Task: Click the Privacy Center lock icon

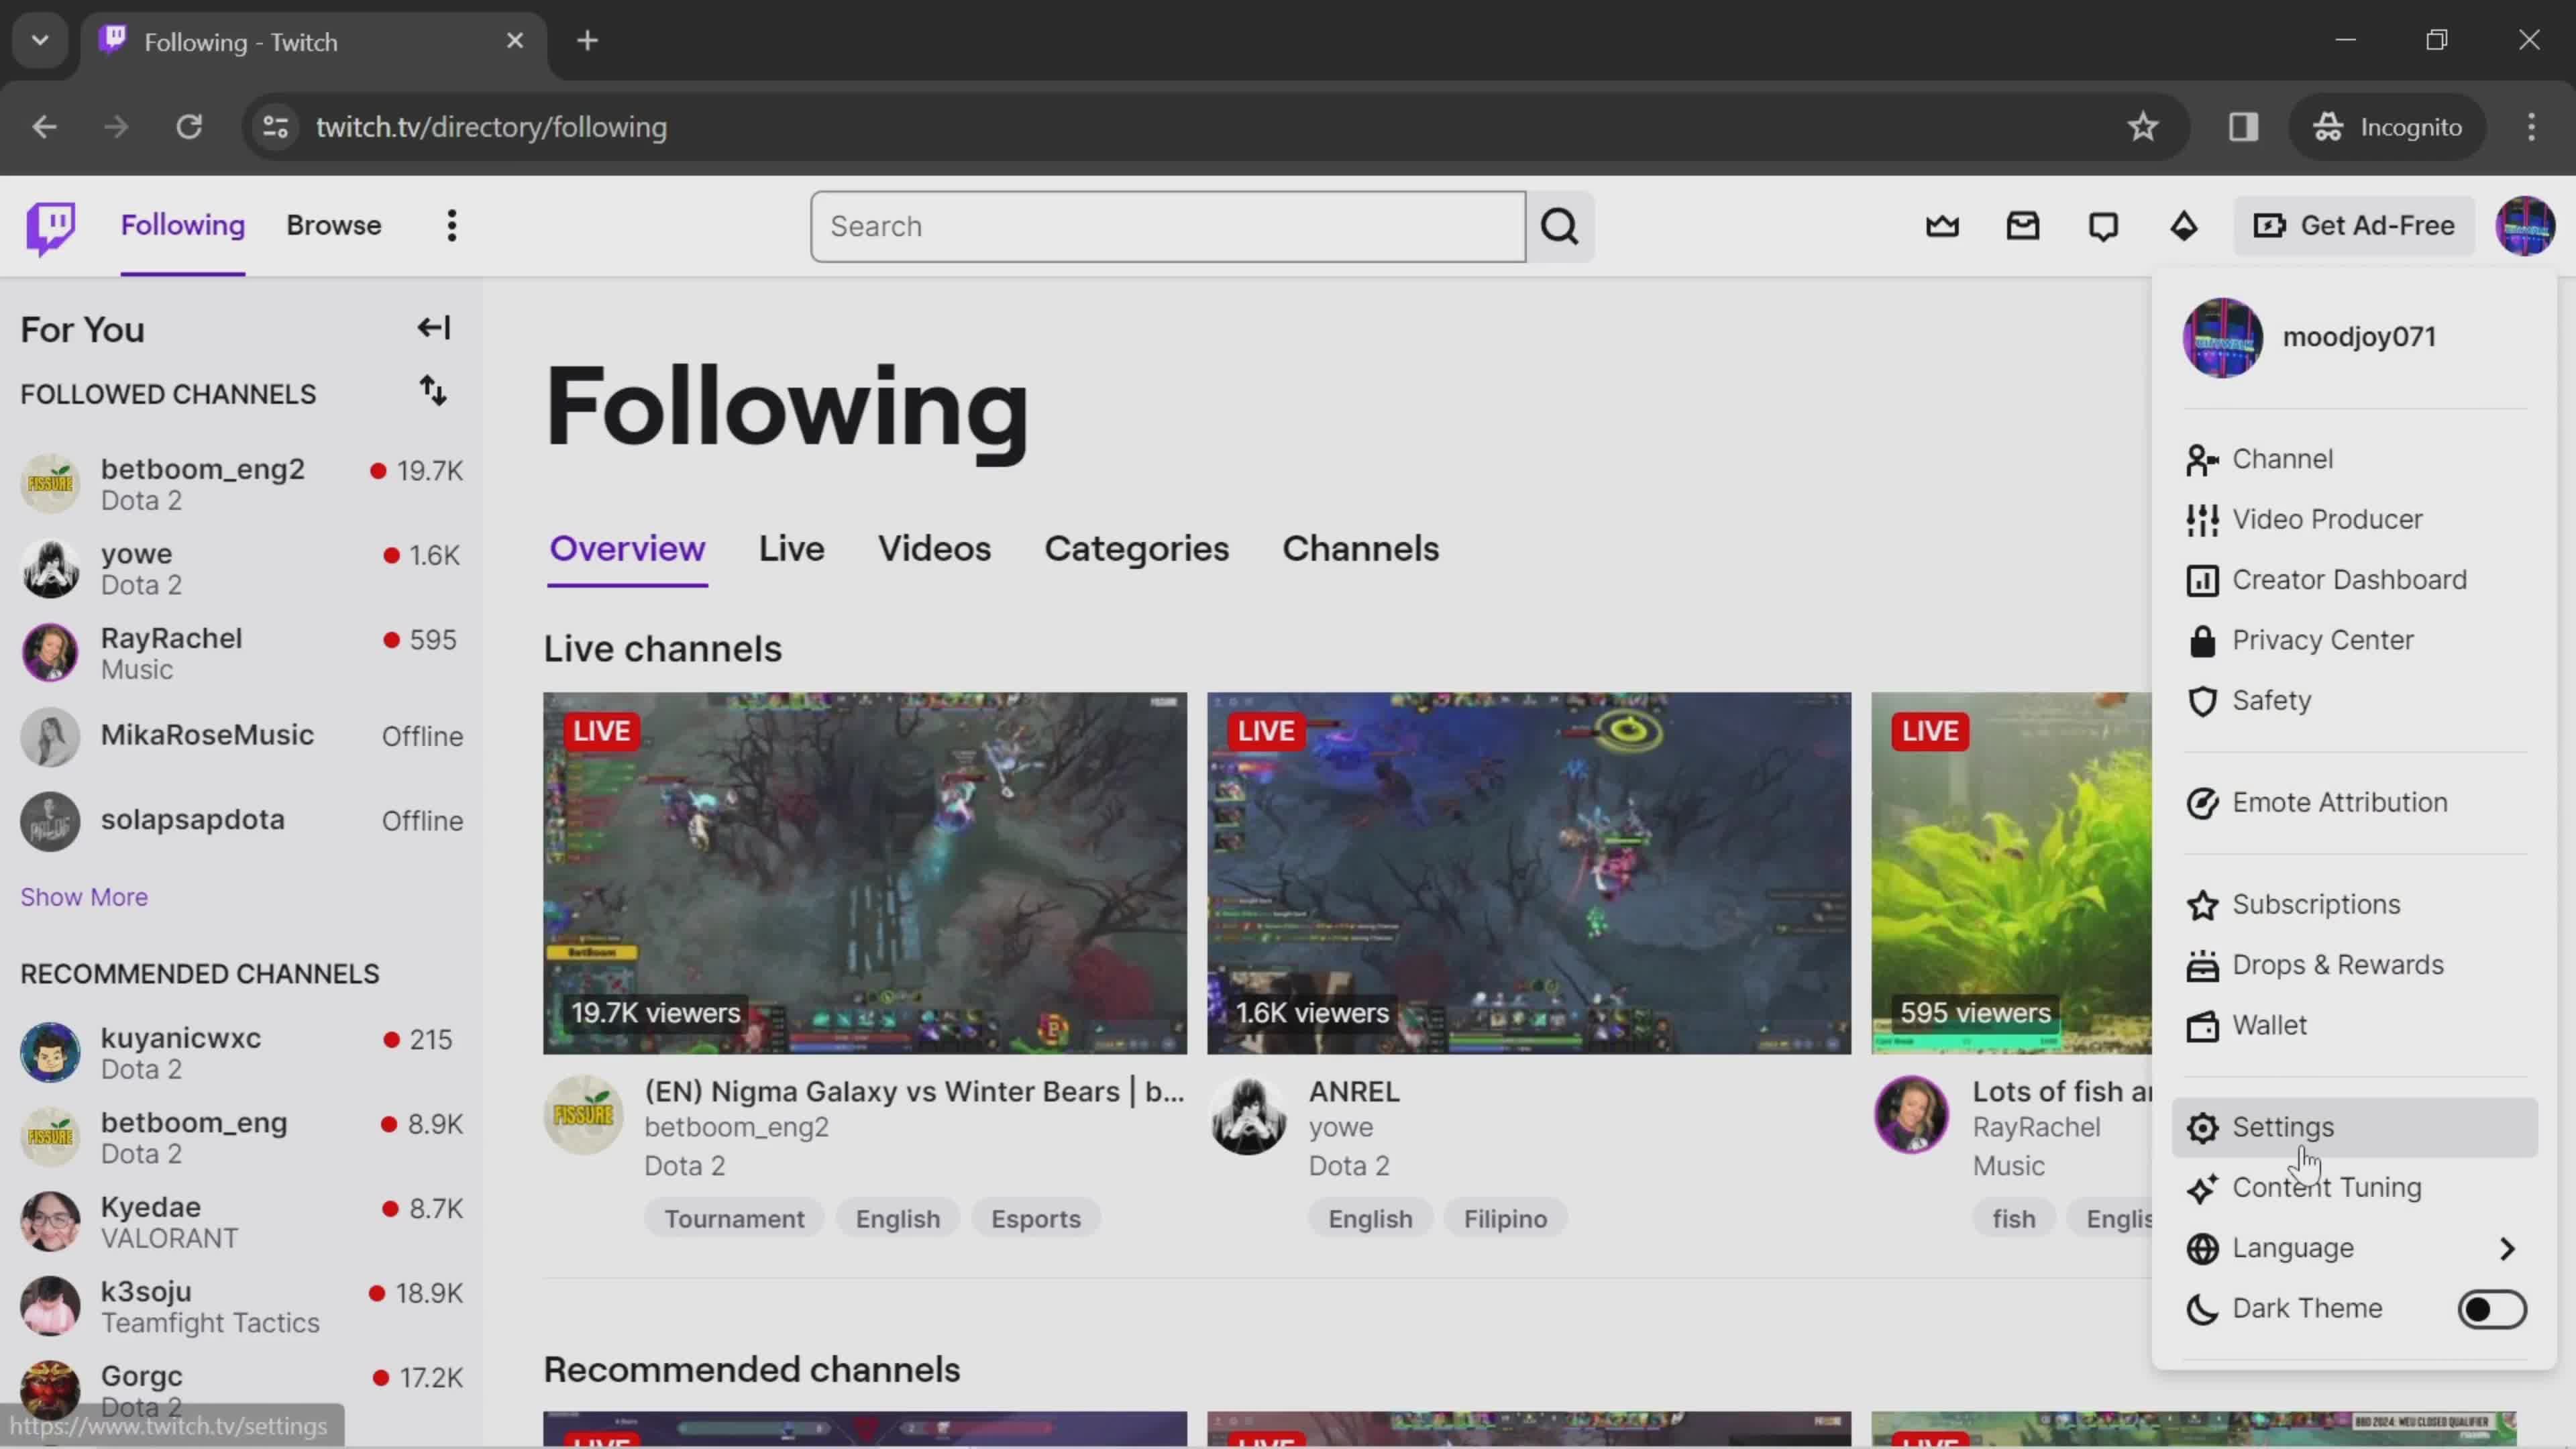Action: click(2201, 639)
